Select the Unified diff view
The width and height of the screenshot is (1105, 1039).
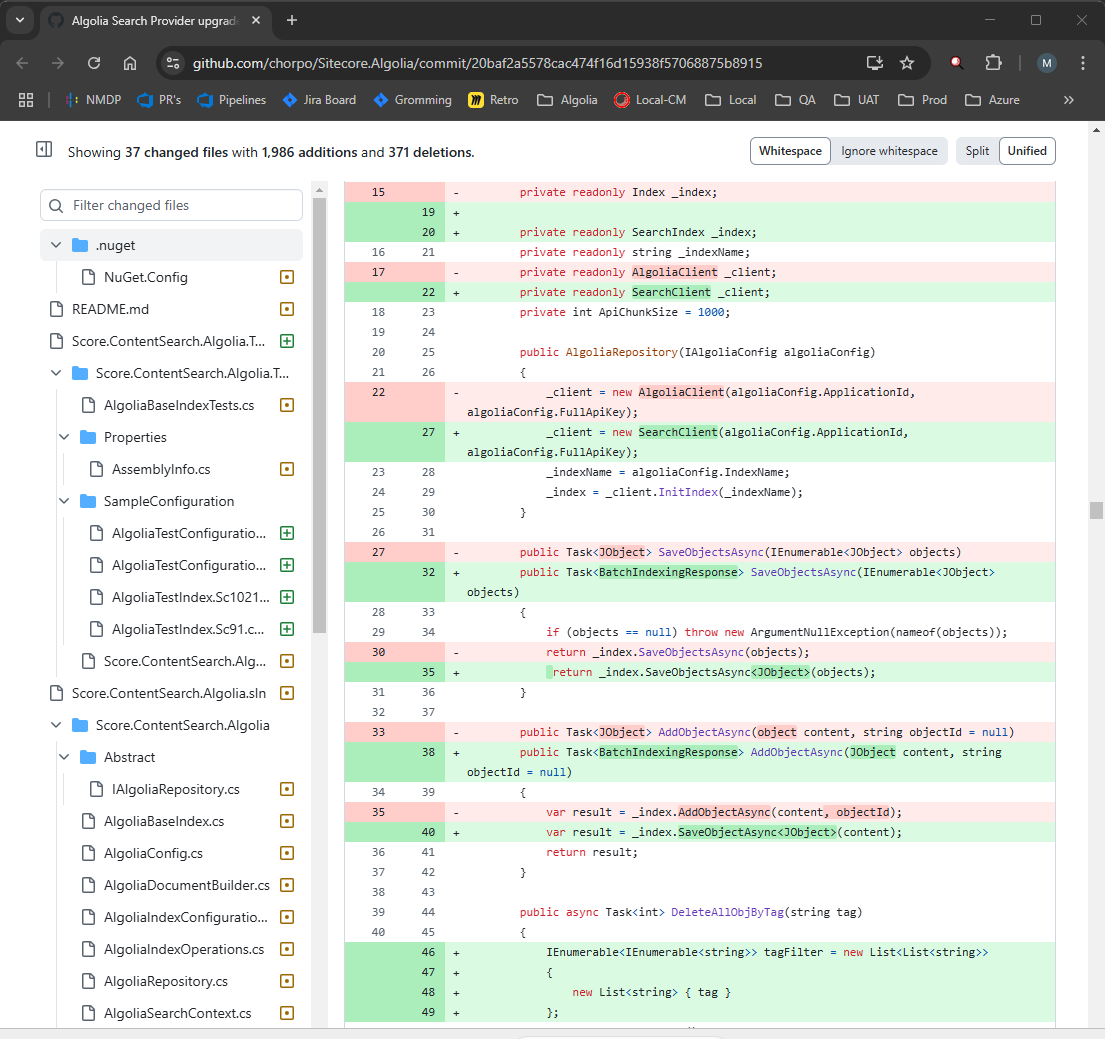[x=1027, y=151]
